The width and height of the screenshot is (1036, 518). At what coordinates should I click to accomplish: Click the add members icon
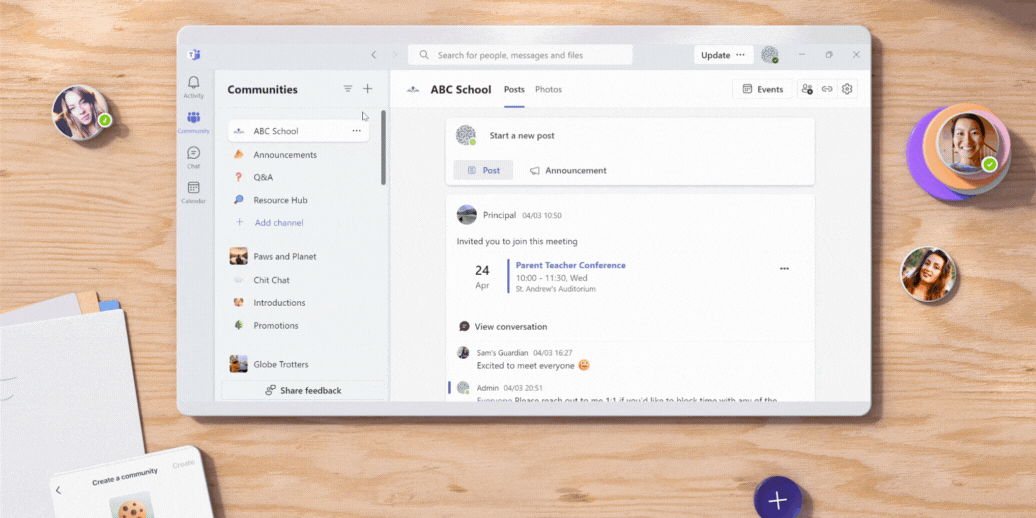[806, 89]
